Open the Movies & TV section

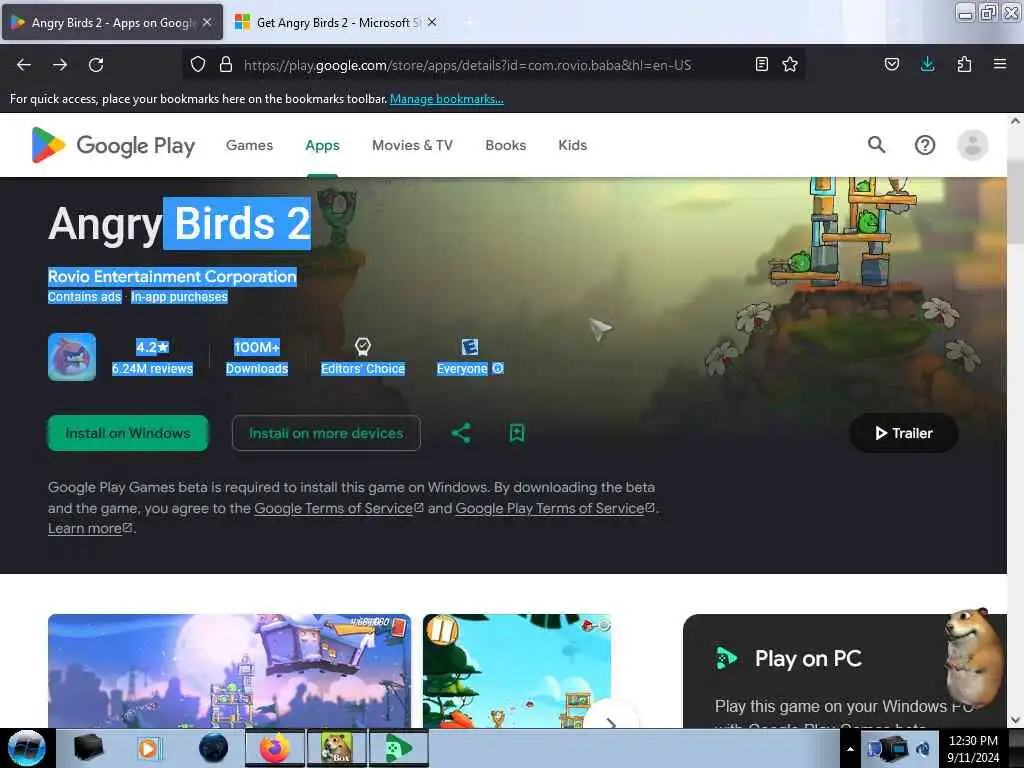click(x=412, y=145)
